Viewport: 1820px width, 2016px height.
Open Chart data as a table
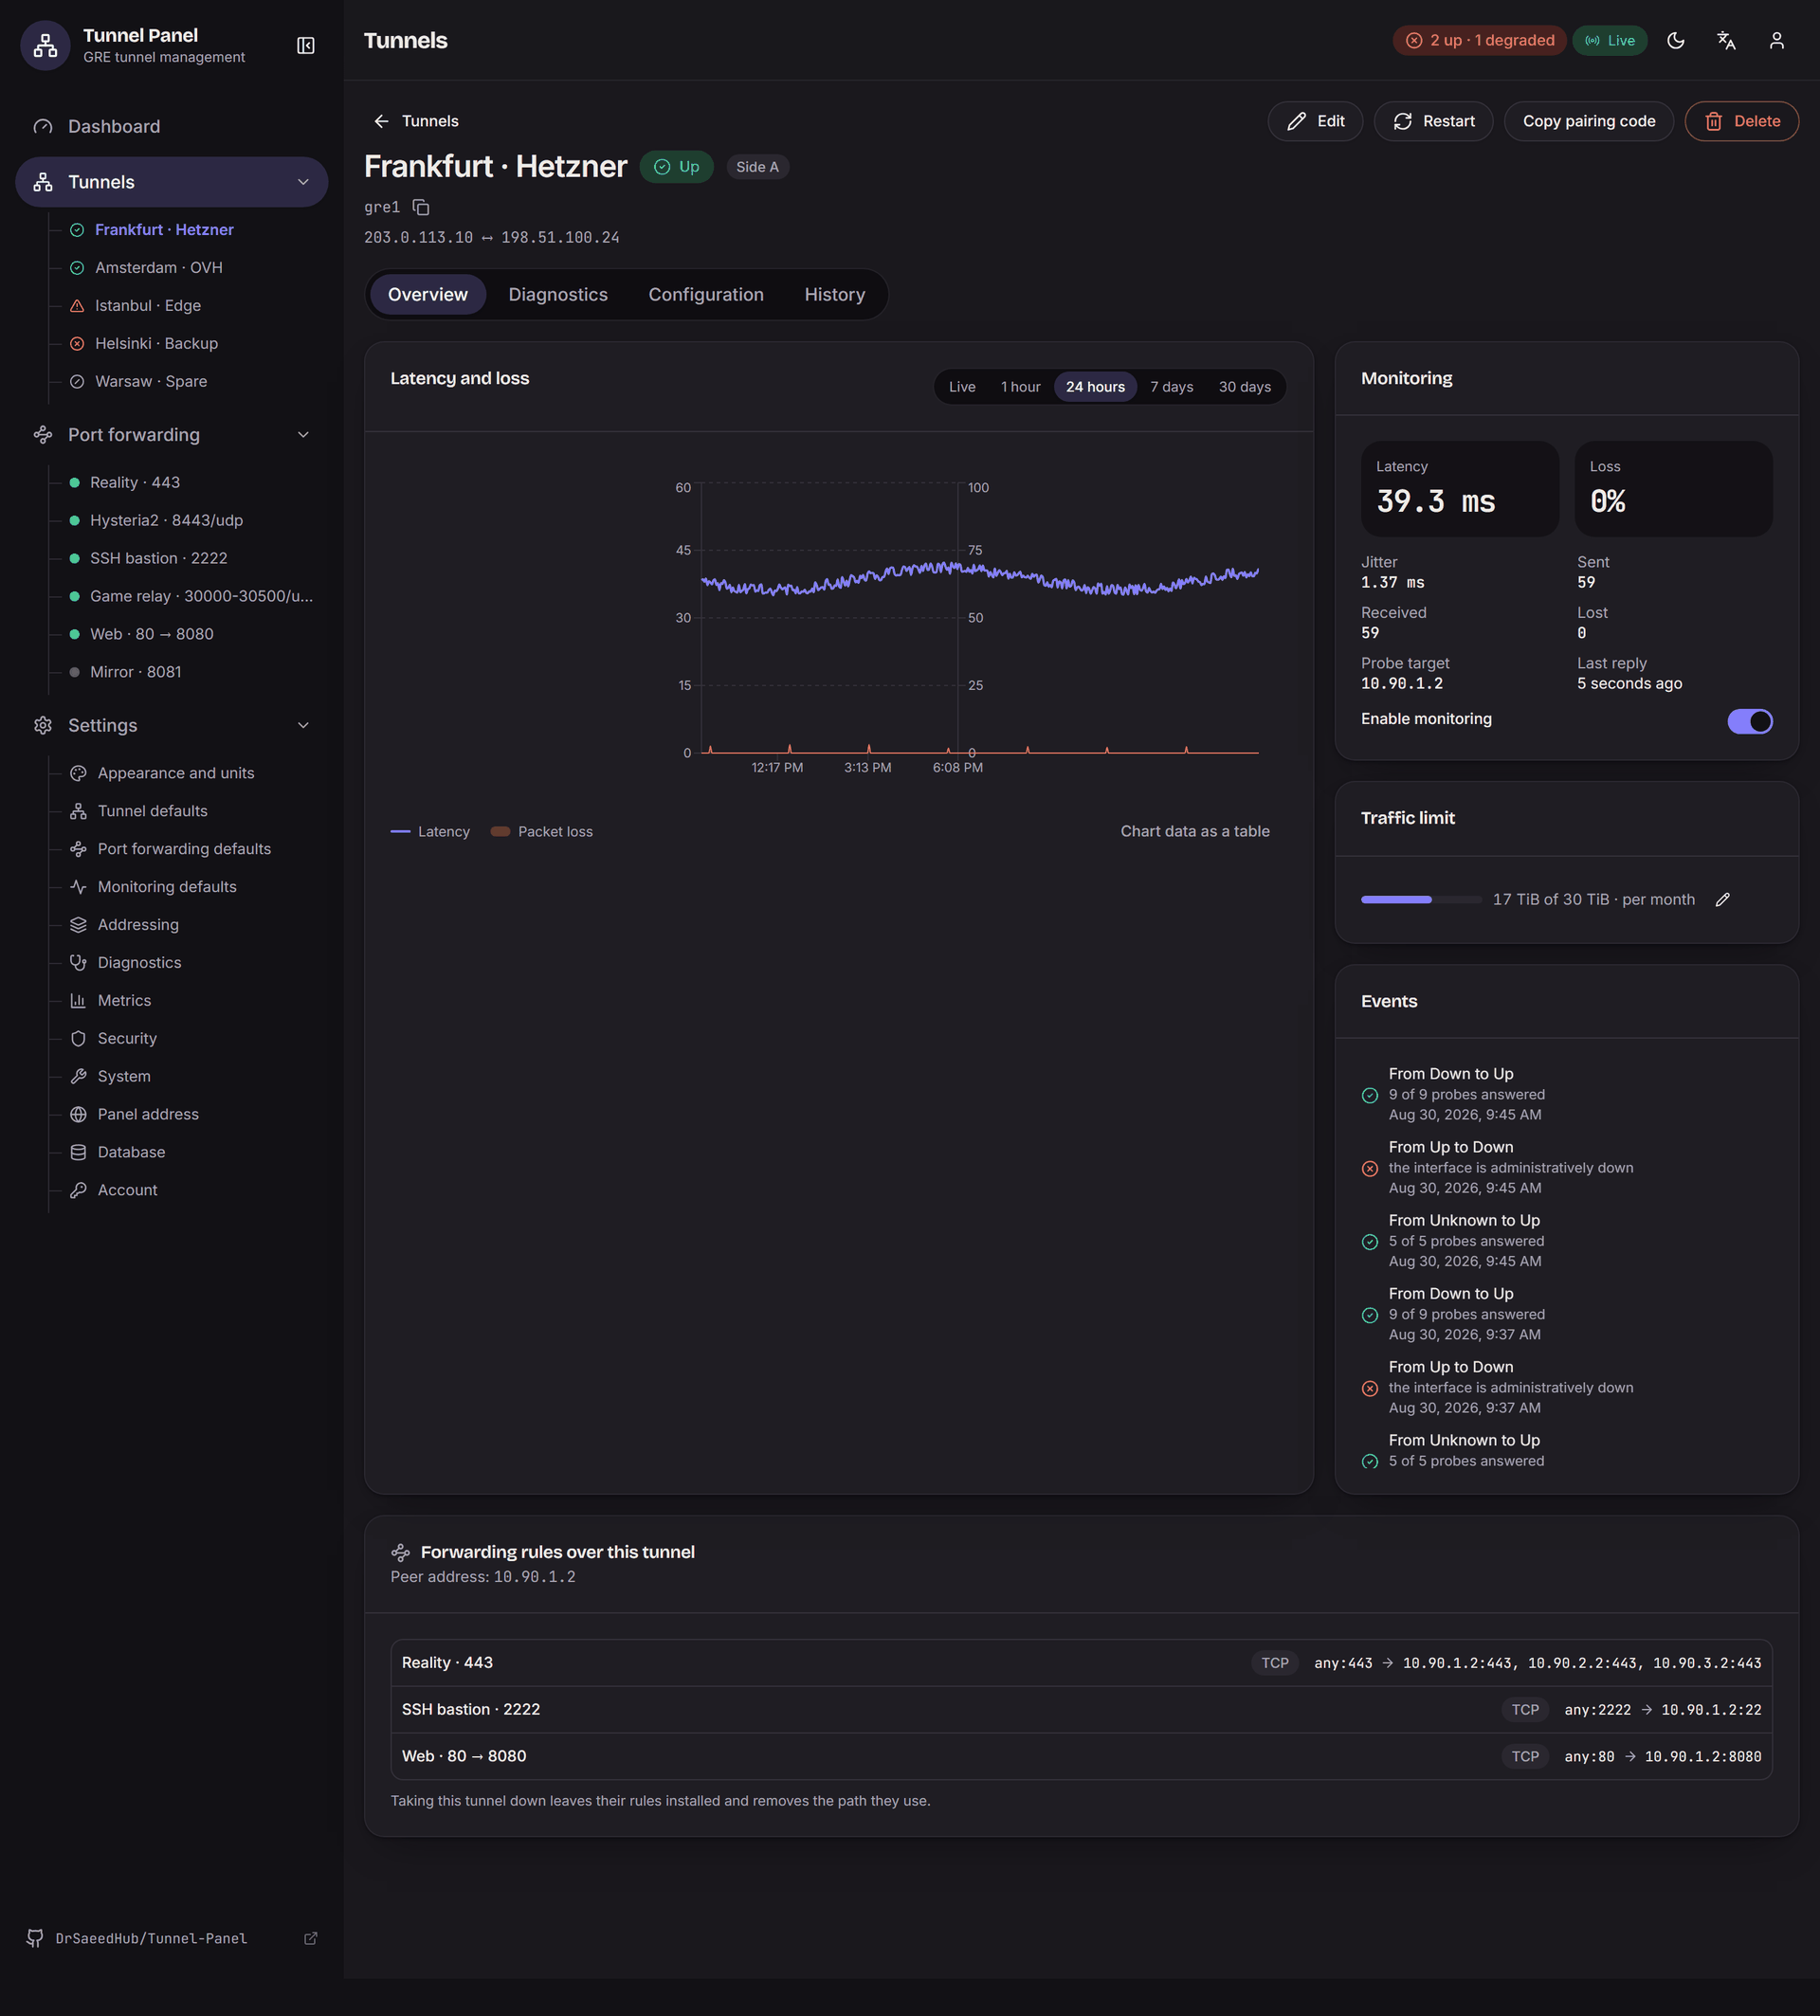point(1194,831)
